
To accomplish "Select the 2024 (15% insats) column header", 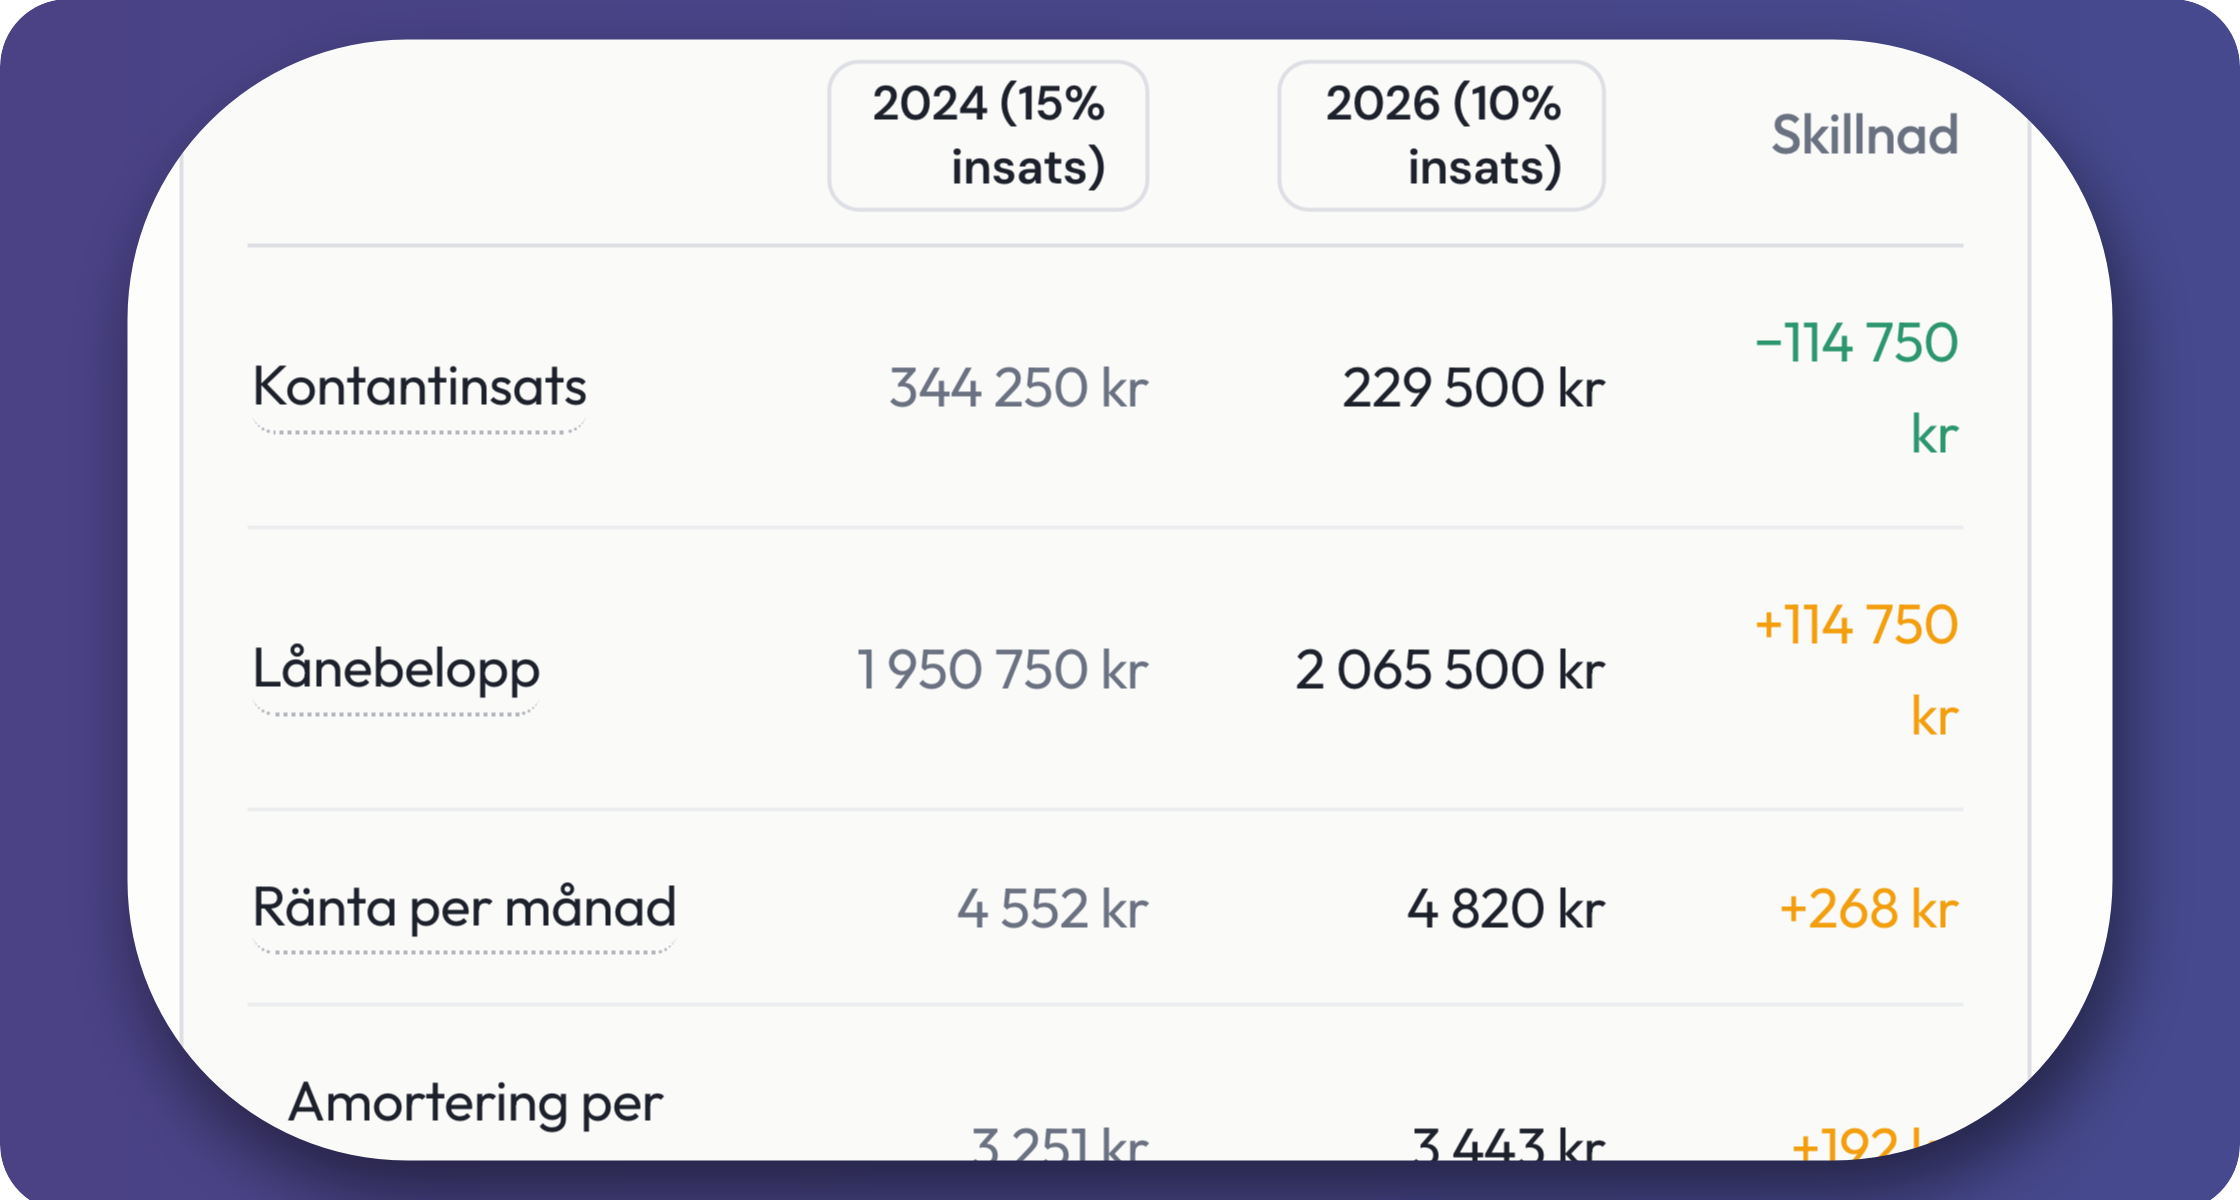I will point(988,135).
